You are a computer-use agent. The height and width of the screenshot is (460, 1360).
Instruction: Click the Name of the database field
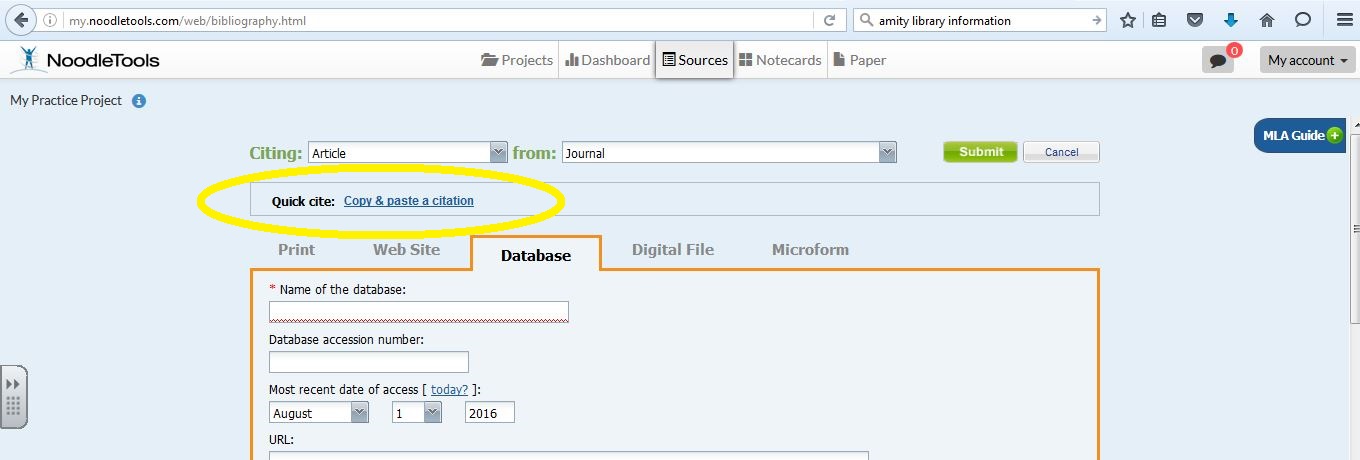419,312
